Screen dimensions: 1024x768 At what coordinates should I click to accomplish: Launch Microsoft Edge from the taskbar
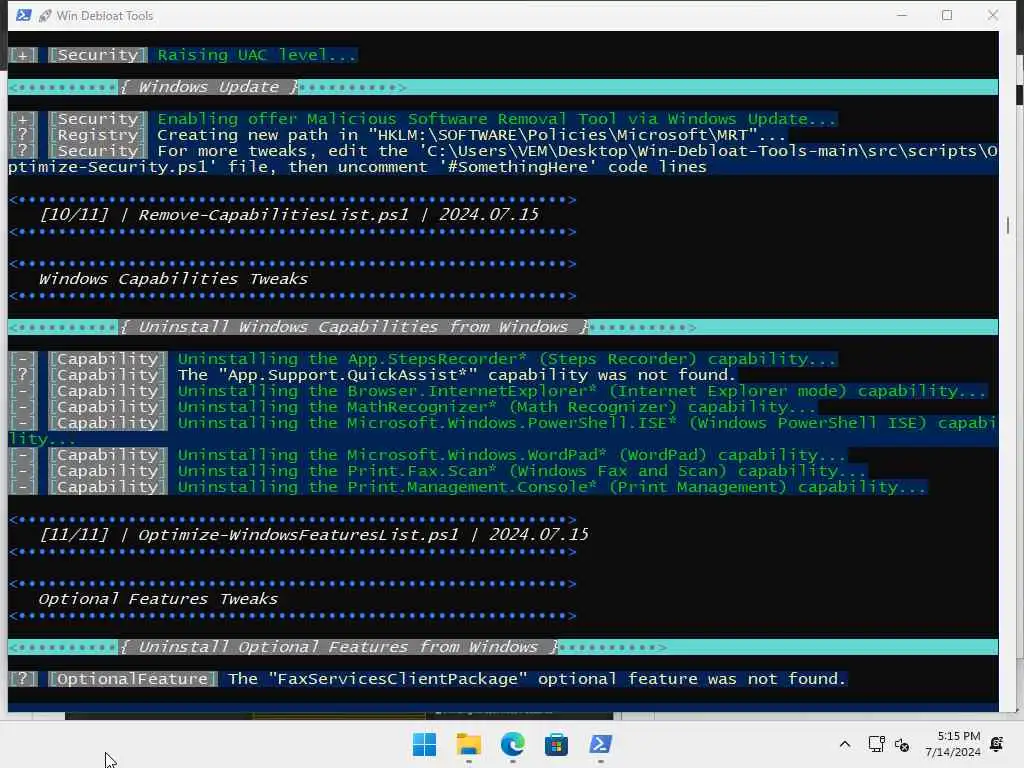[x=513, y=744]
